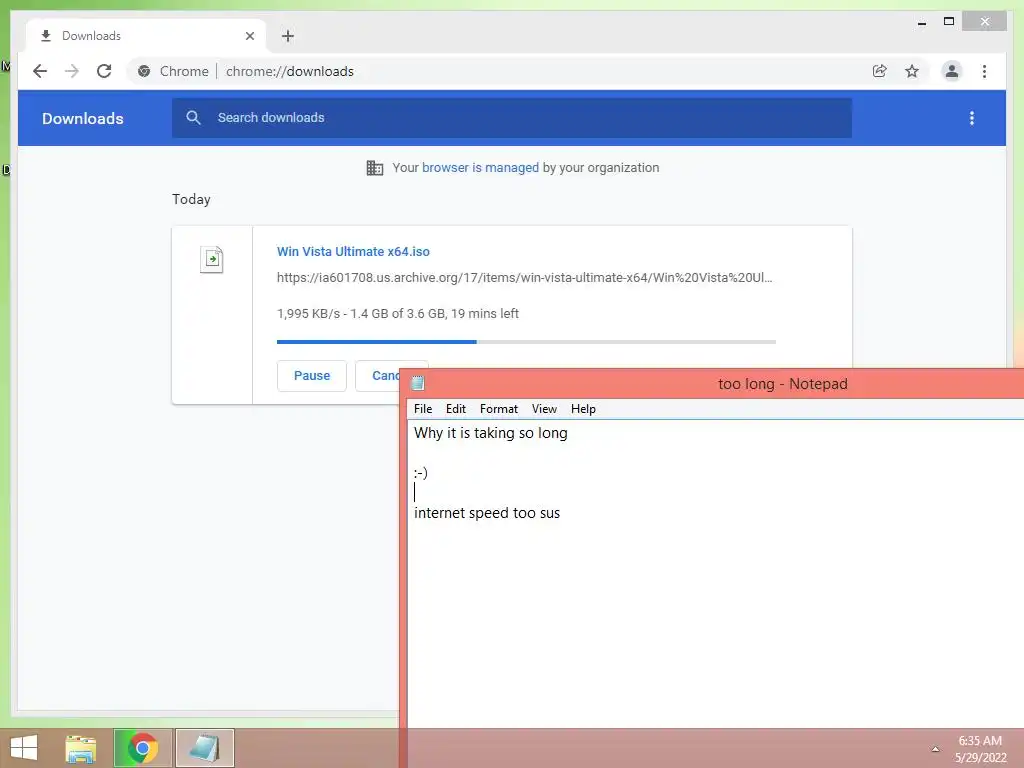Click the Chrome site info icon in address bar
This screenshot has width=1024, height=768.
coord(144,71)
